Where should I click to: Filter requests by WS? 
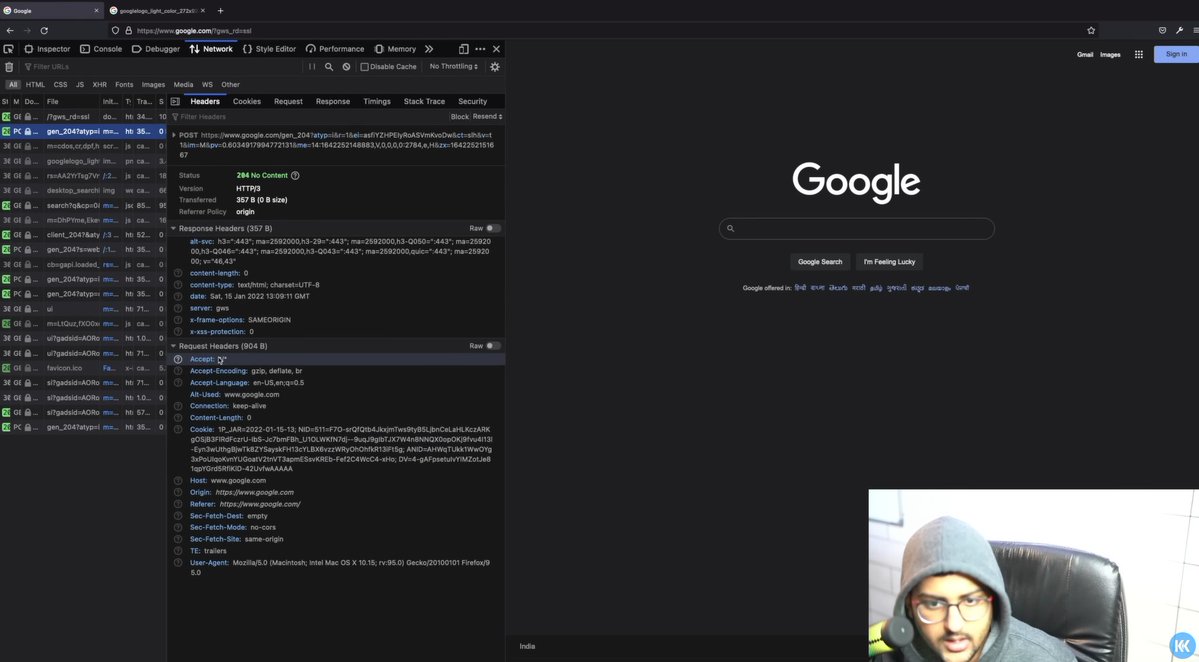(207, 85)
